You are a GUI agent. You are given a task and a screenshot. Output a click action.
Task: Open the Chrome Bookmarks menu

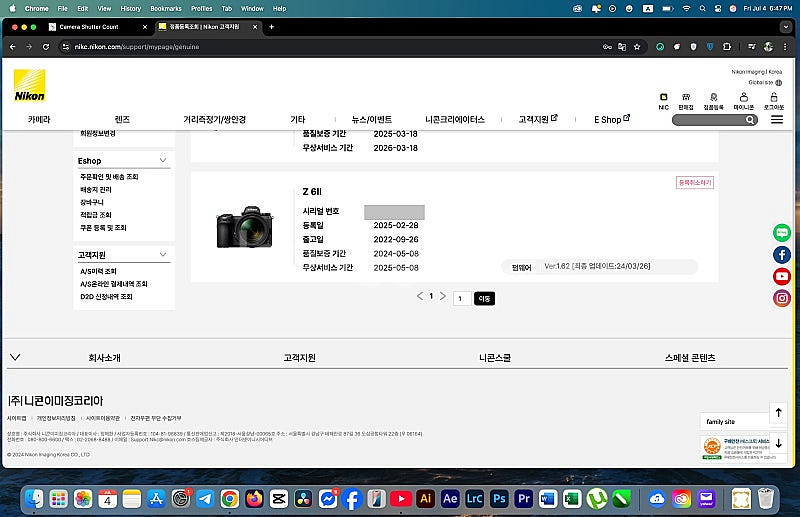pyautogui.click(x=166, y=9)
